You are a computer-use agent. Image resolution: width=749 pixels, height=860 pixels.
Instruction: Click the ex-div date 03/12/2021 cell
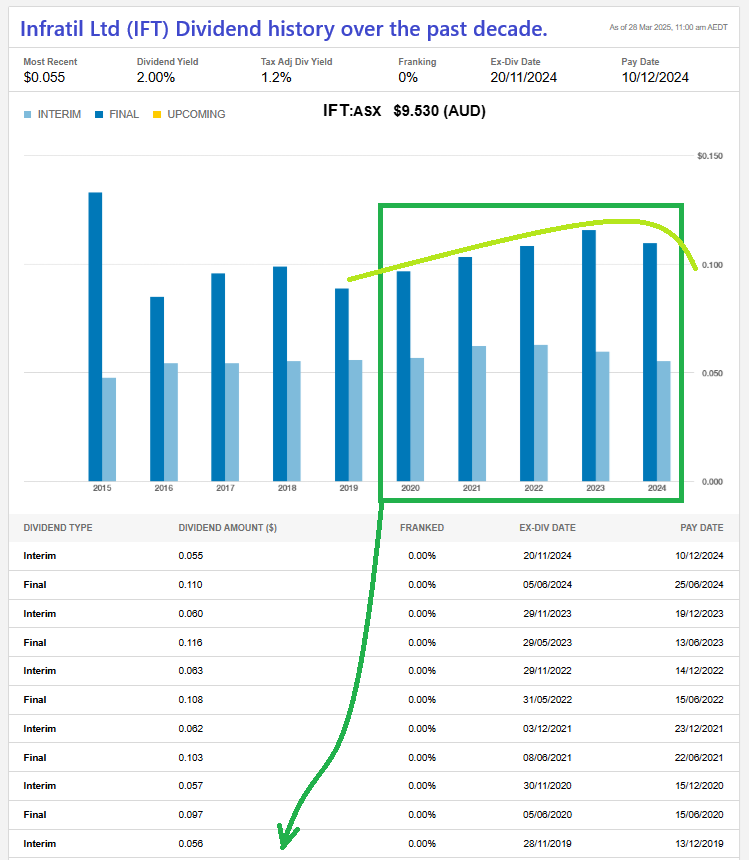pos(546,729)
